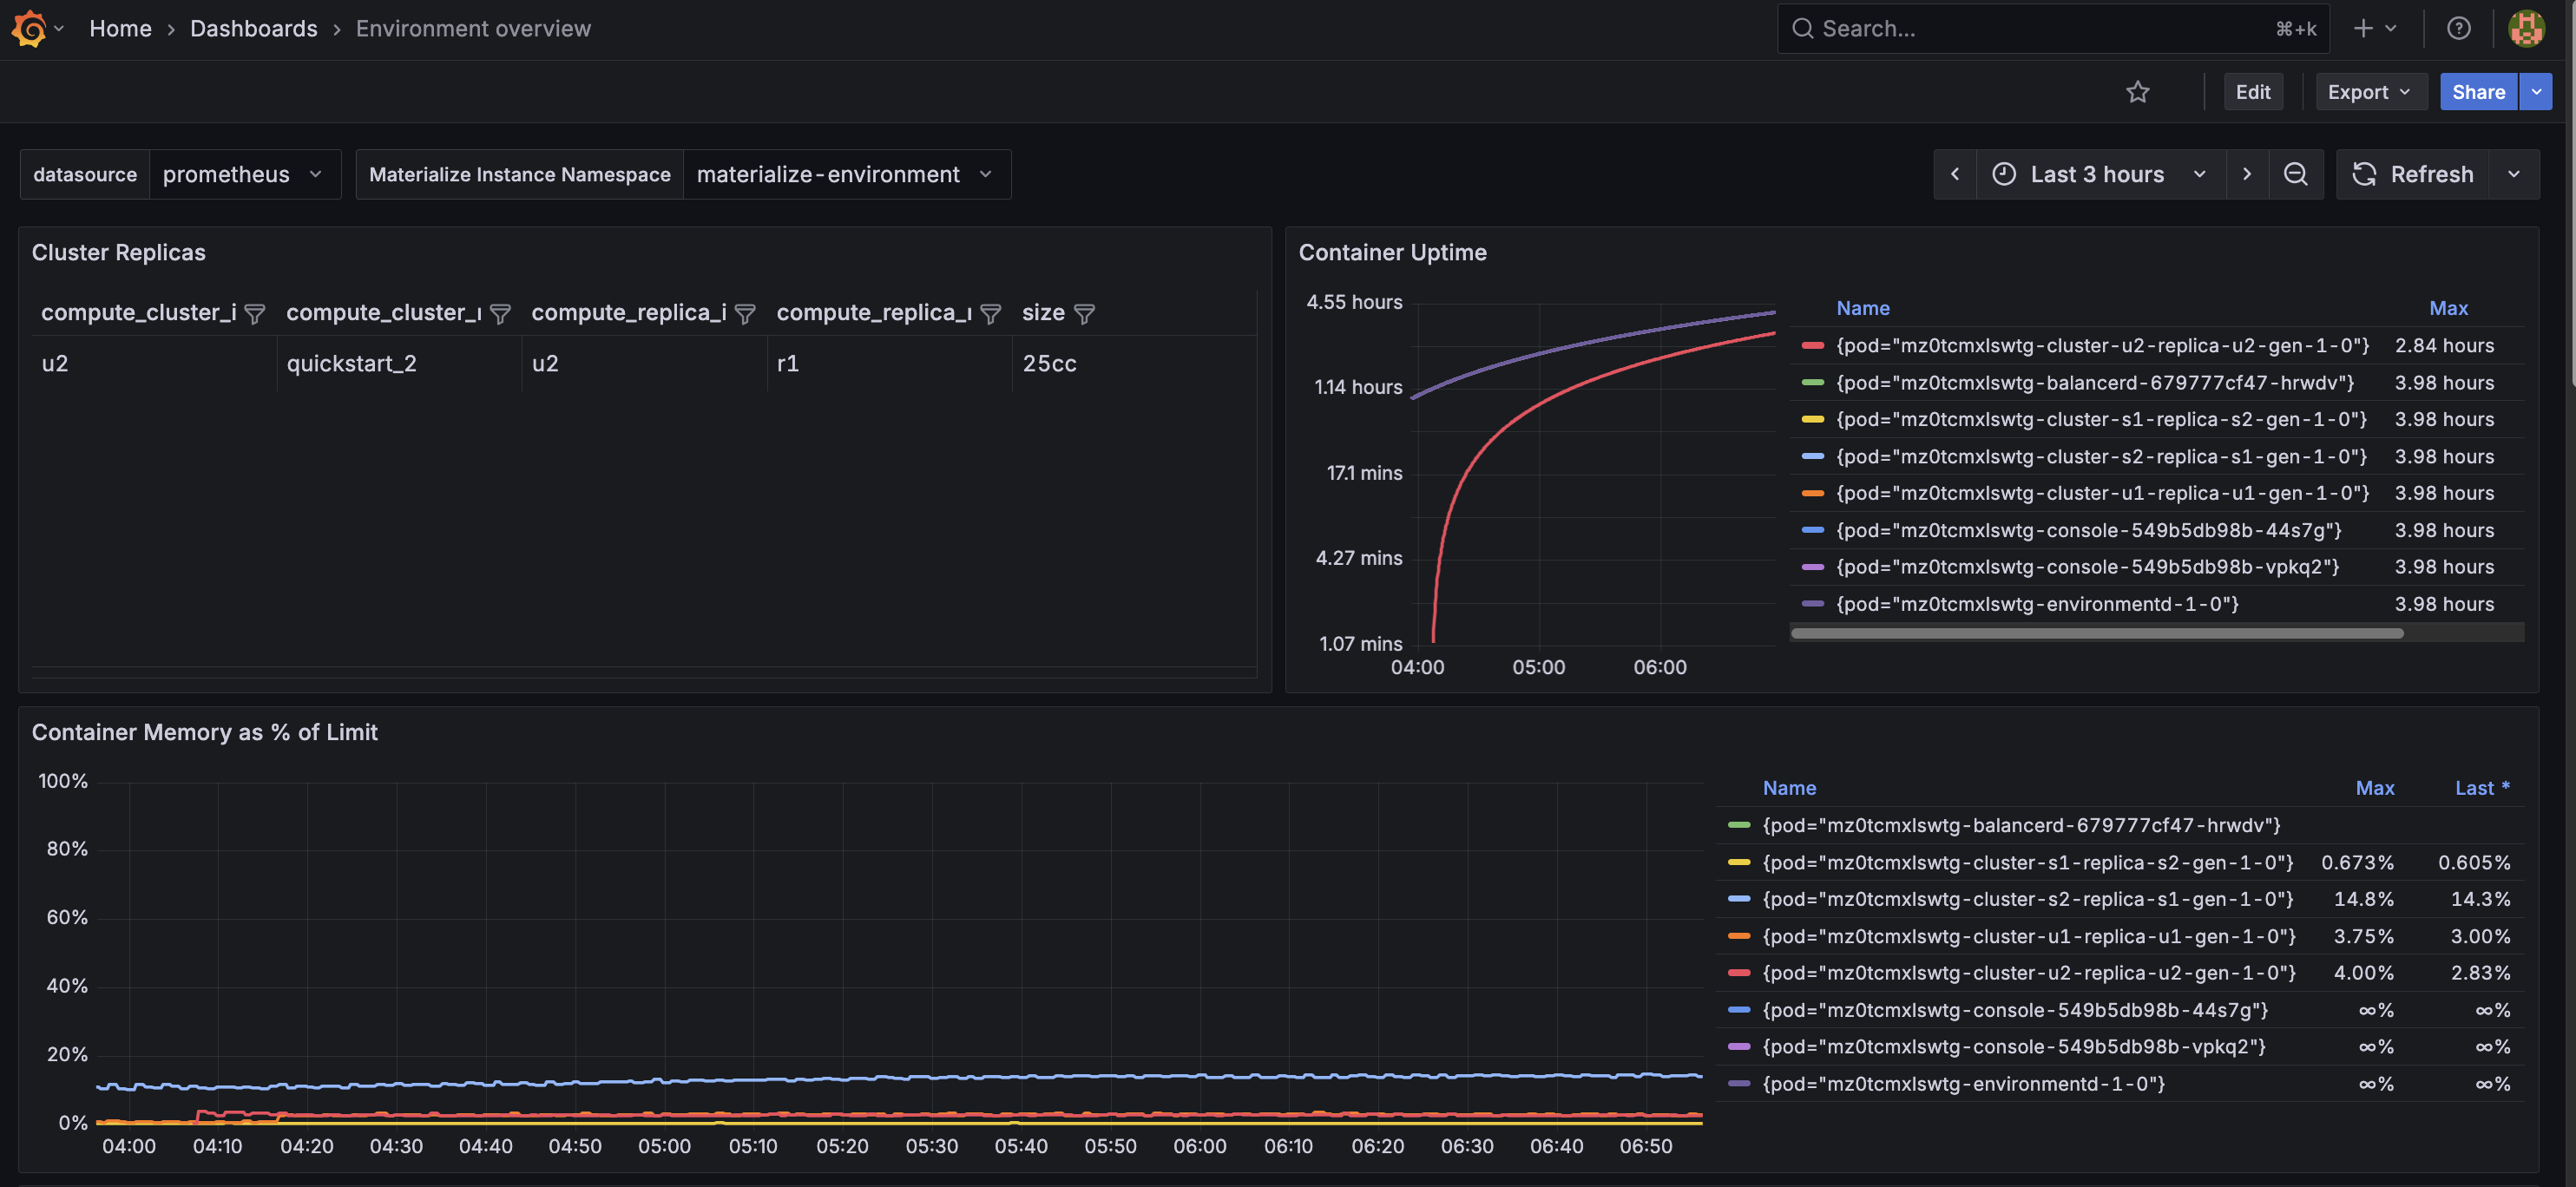Viewport: 2576px width, 1187px height.
Task: Click the cluster-s2-replica-s1 color swatch in Memory legend
Action: click(1739, 899)
